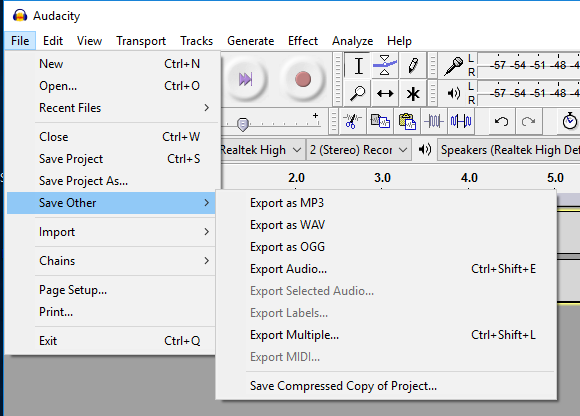This screenshot has height=416, width=580.
Task: Choose Page Setup...
Action: (111, 290)
